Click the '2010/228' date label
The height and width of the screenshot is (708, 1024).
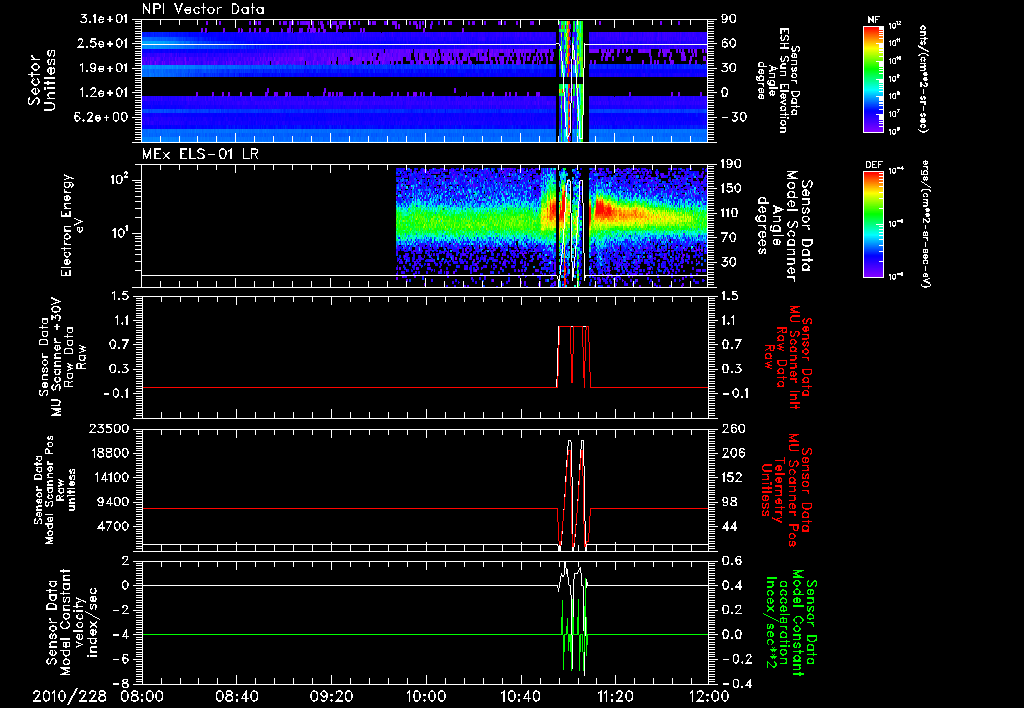tap(70, 697)
